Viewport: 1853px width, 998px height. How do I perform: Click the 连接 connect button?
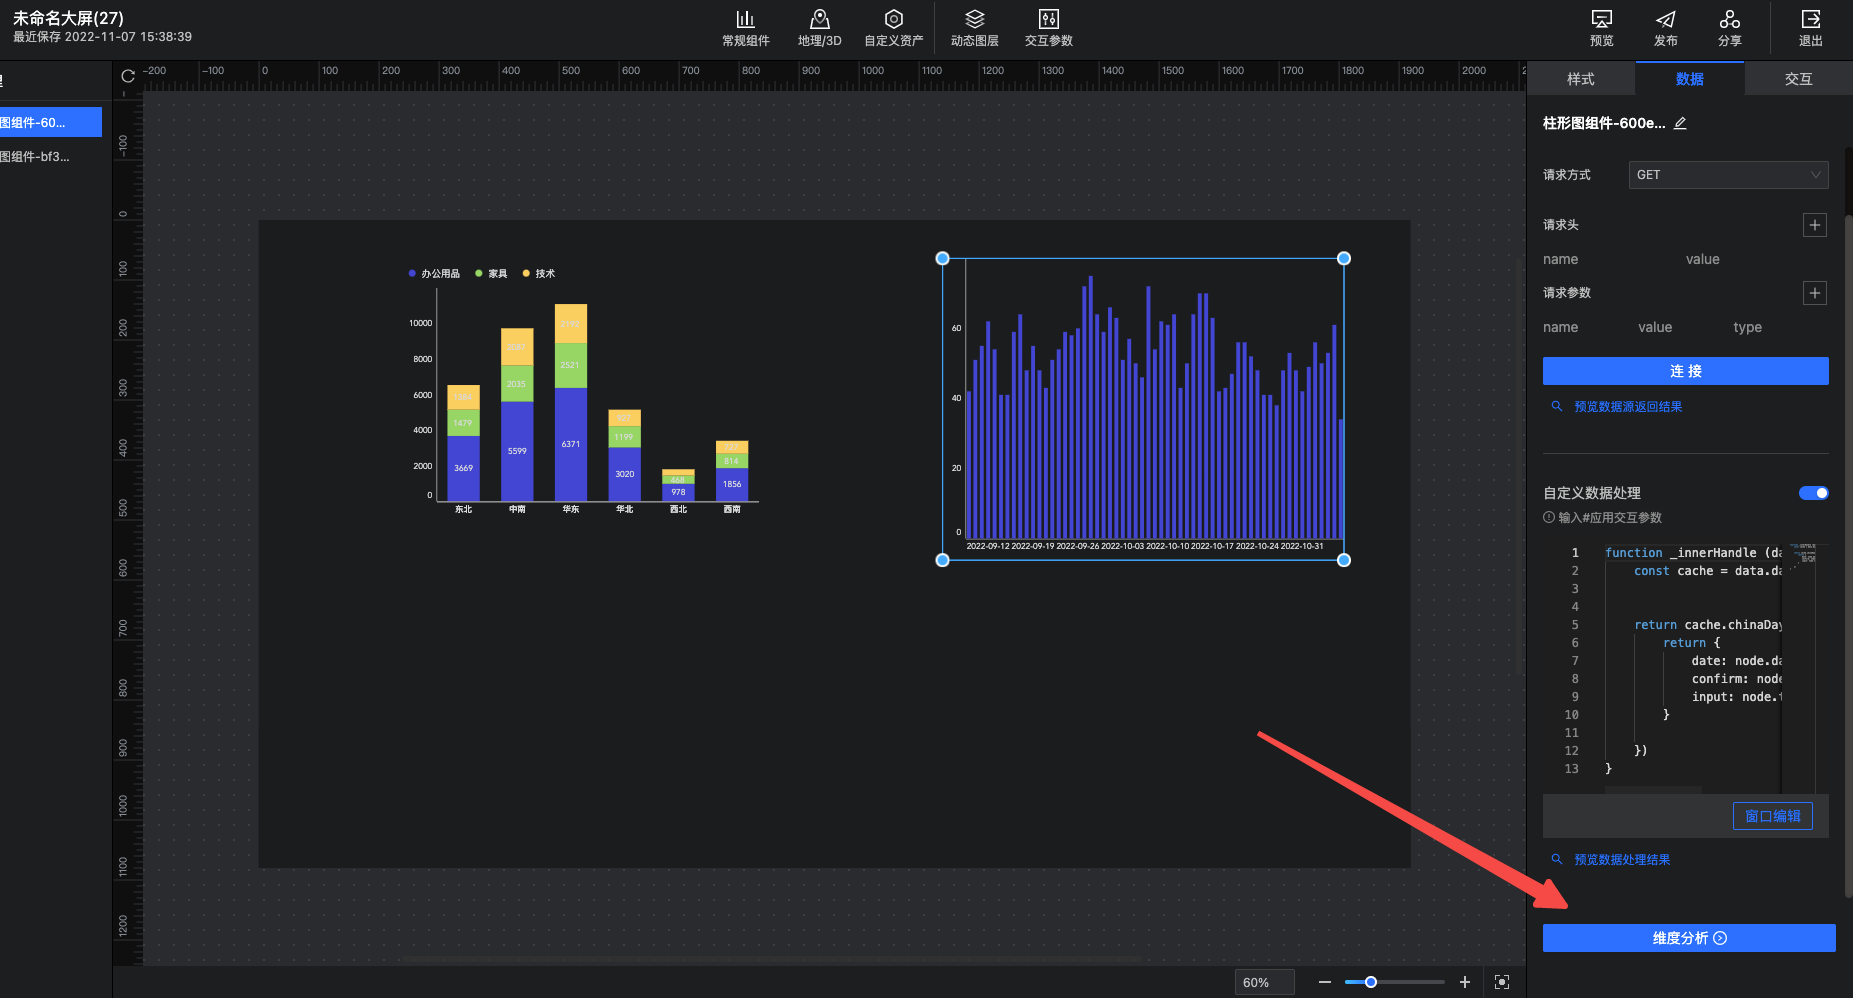tap(1685, 371)
